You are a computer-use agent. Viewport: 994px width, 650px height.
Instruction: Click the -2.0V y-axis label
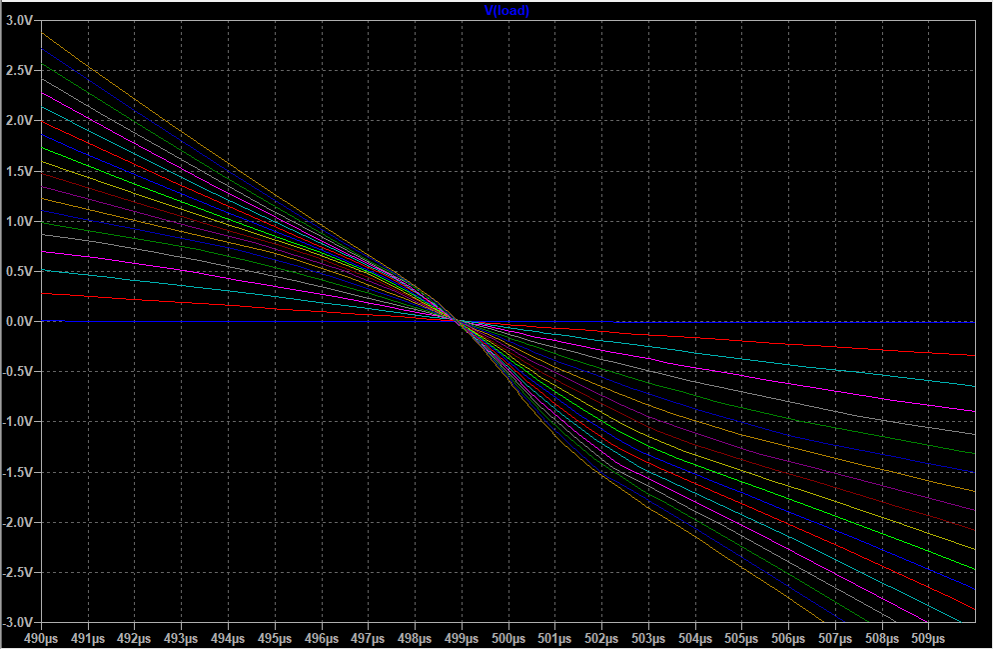(18, 523)
